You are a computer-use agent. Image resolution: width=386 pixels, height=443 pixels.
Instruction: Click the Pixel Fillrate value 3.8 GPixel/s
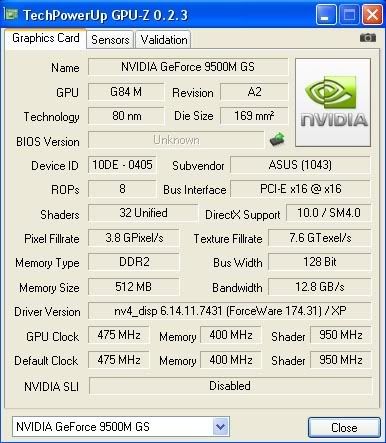pos(134,238)
